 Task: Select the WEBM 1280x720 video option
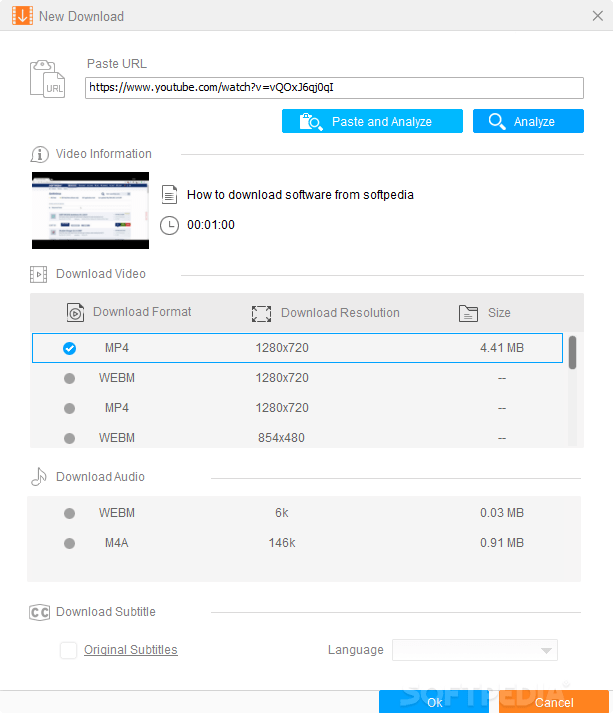pyautogui.click(x=297, y=378)
